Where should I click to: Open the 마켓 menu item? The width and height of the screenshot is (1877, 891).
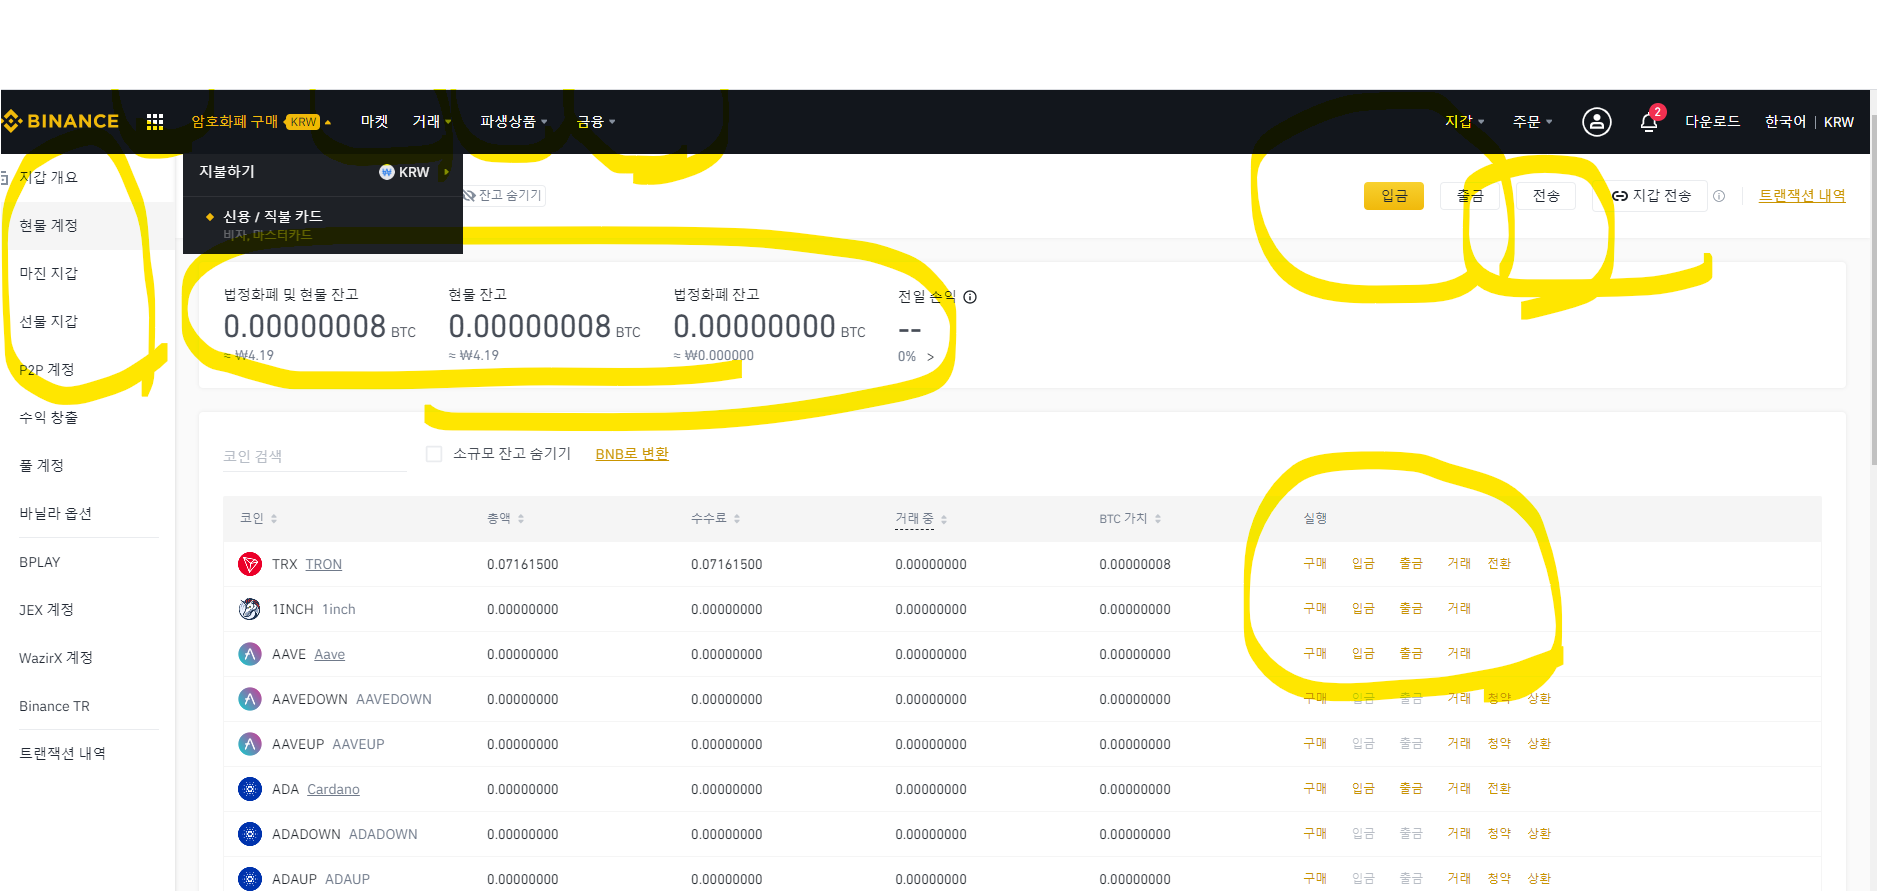click(x=374, y=122)
